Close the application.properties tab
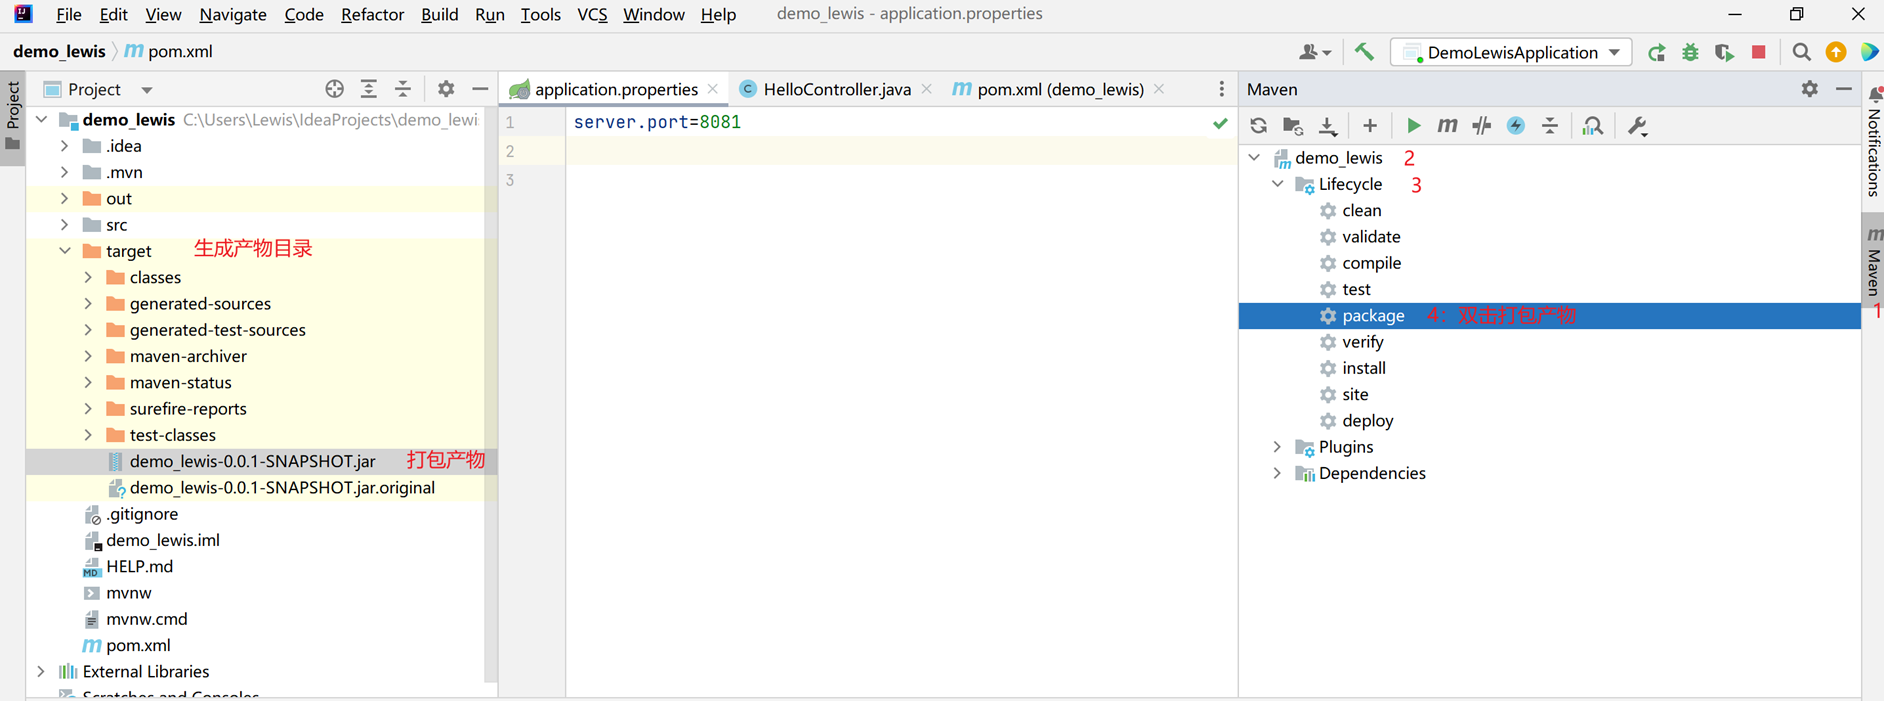The height and width of the screenshot is (701, 1884). [x=713, y=89]
